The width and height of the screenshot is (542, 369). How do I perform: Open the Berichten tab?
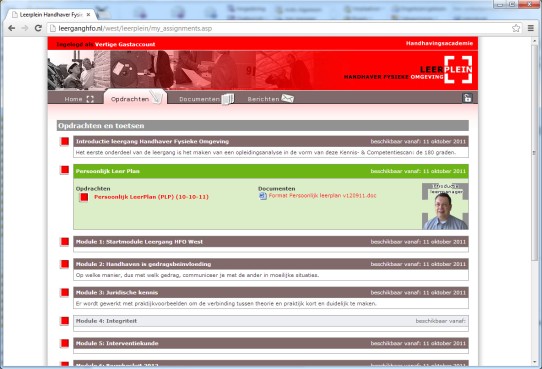tap(270, 99)
